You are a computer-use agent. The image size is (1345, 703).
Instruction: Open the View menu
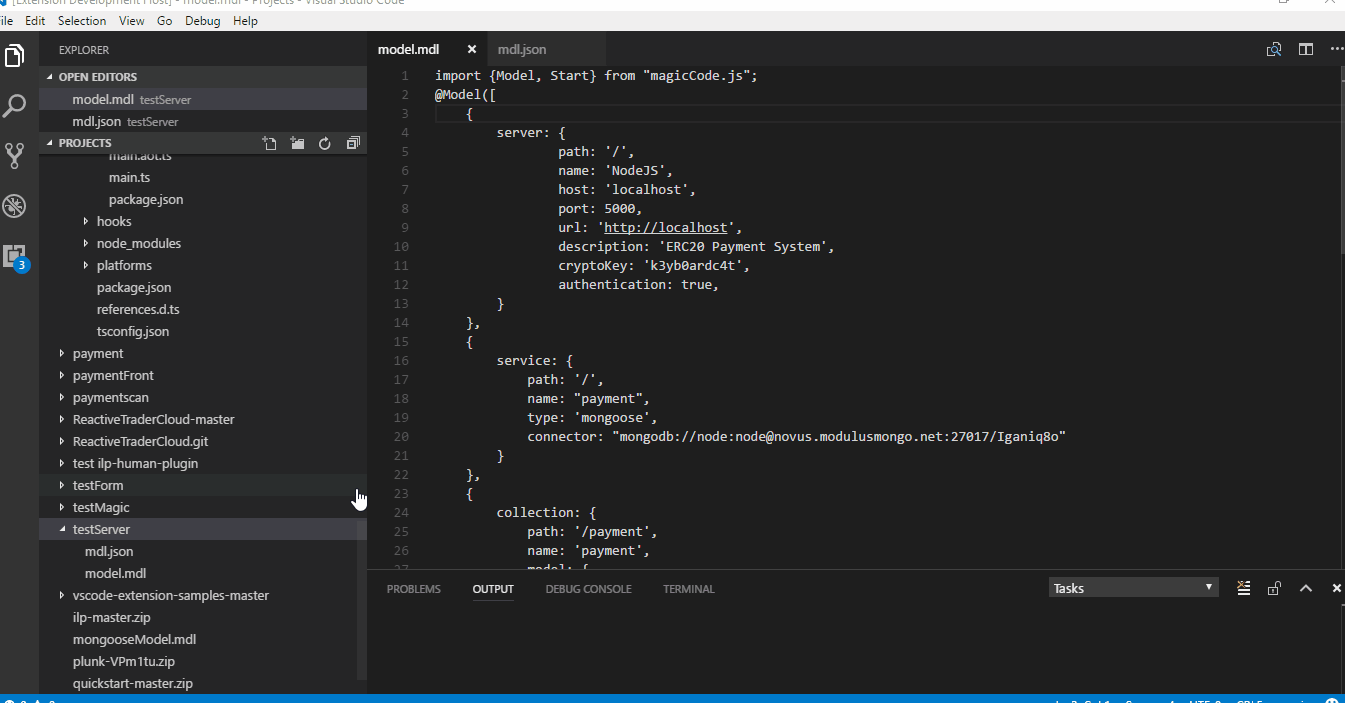[x=131, y=20]
